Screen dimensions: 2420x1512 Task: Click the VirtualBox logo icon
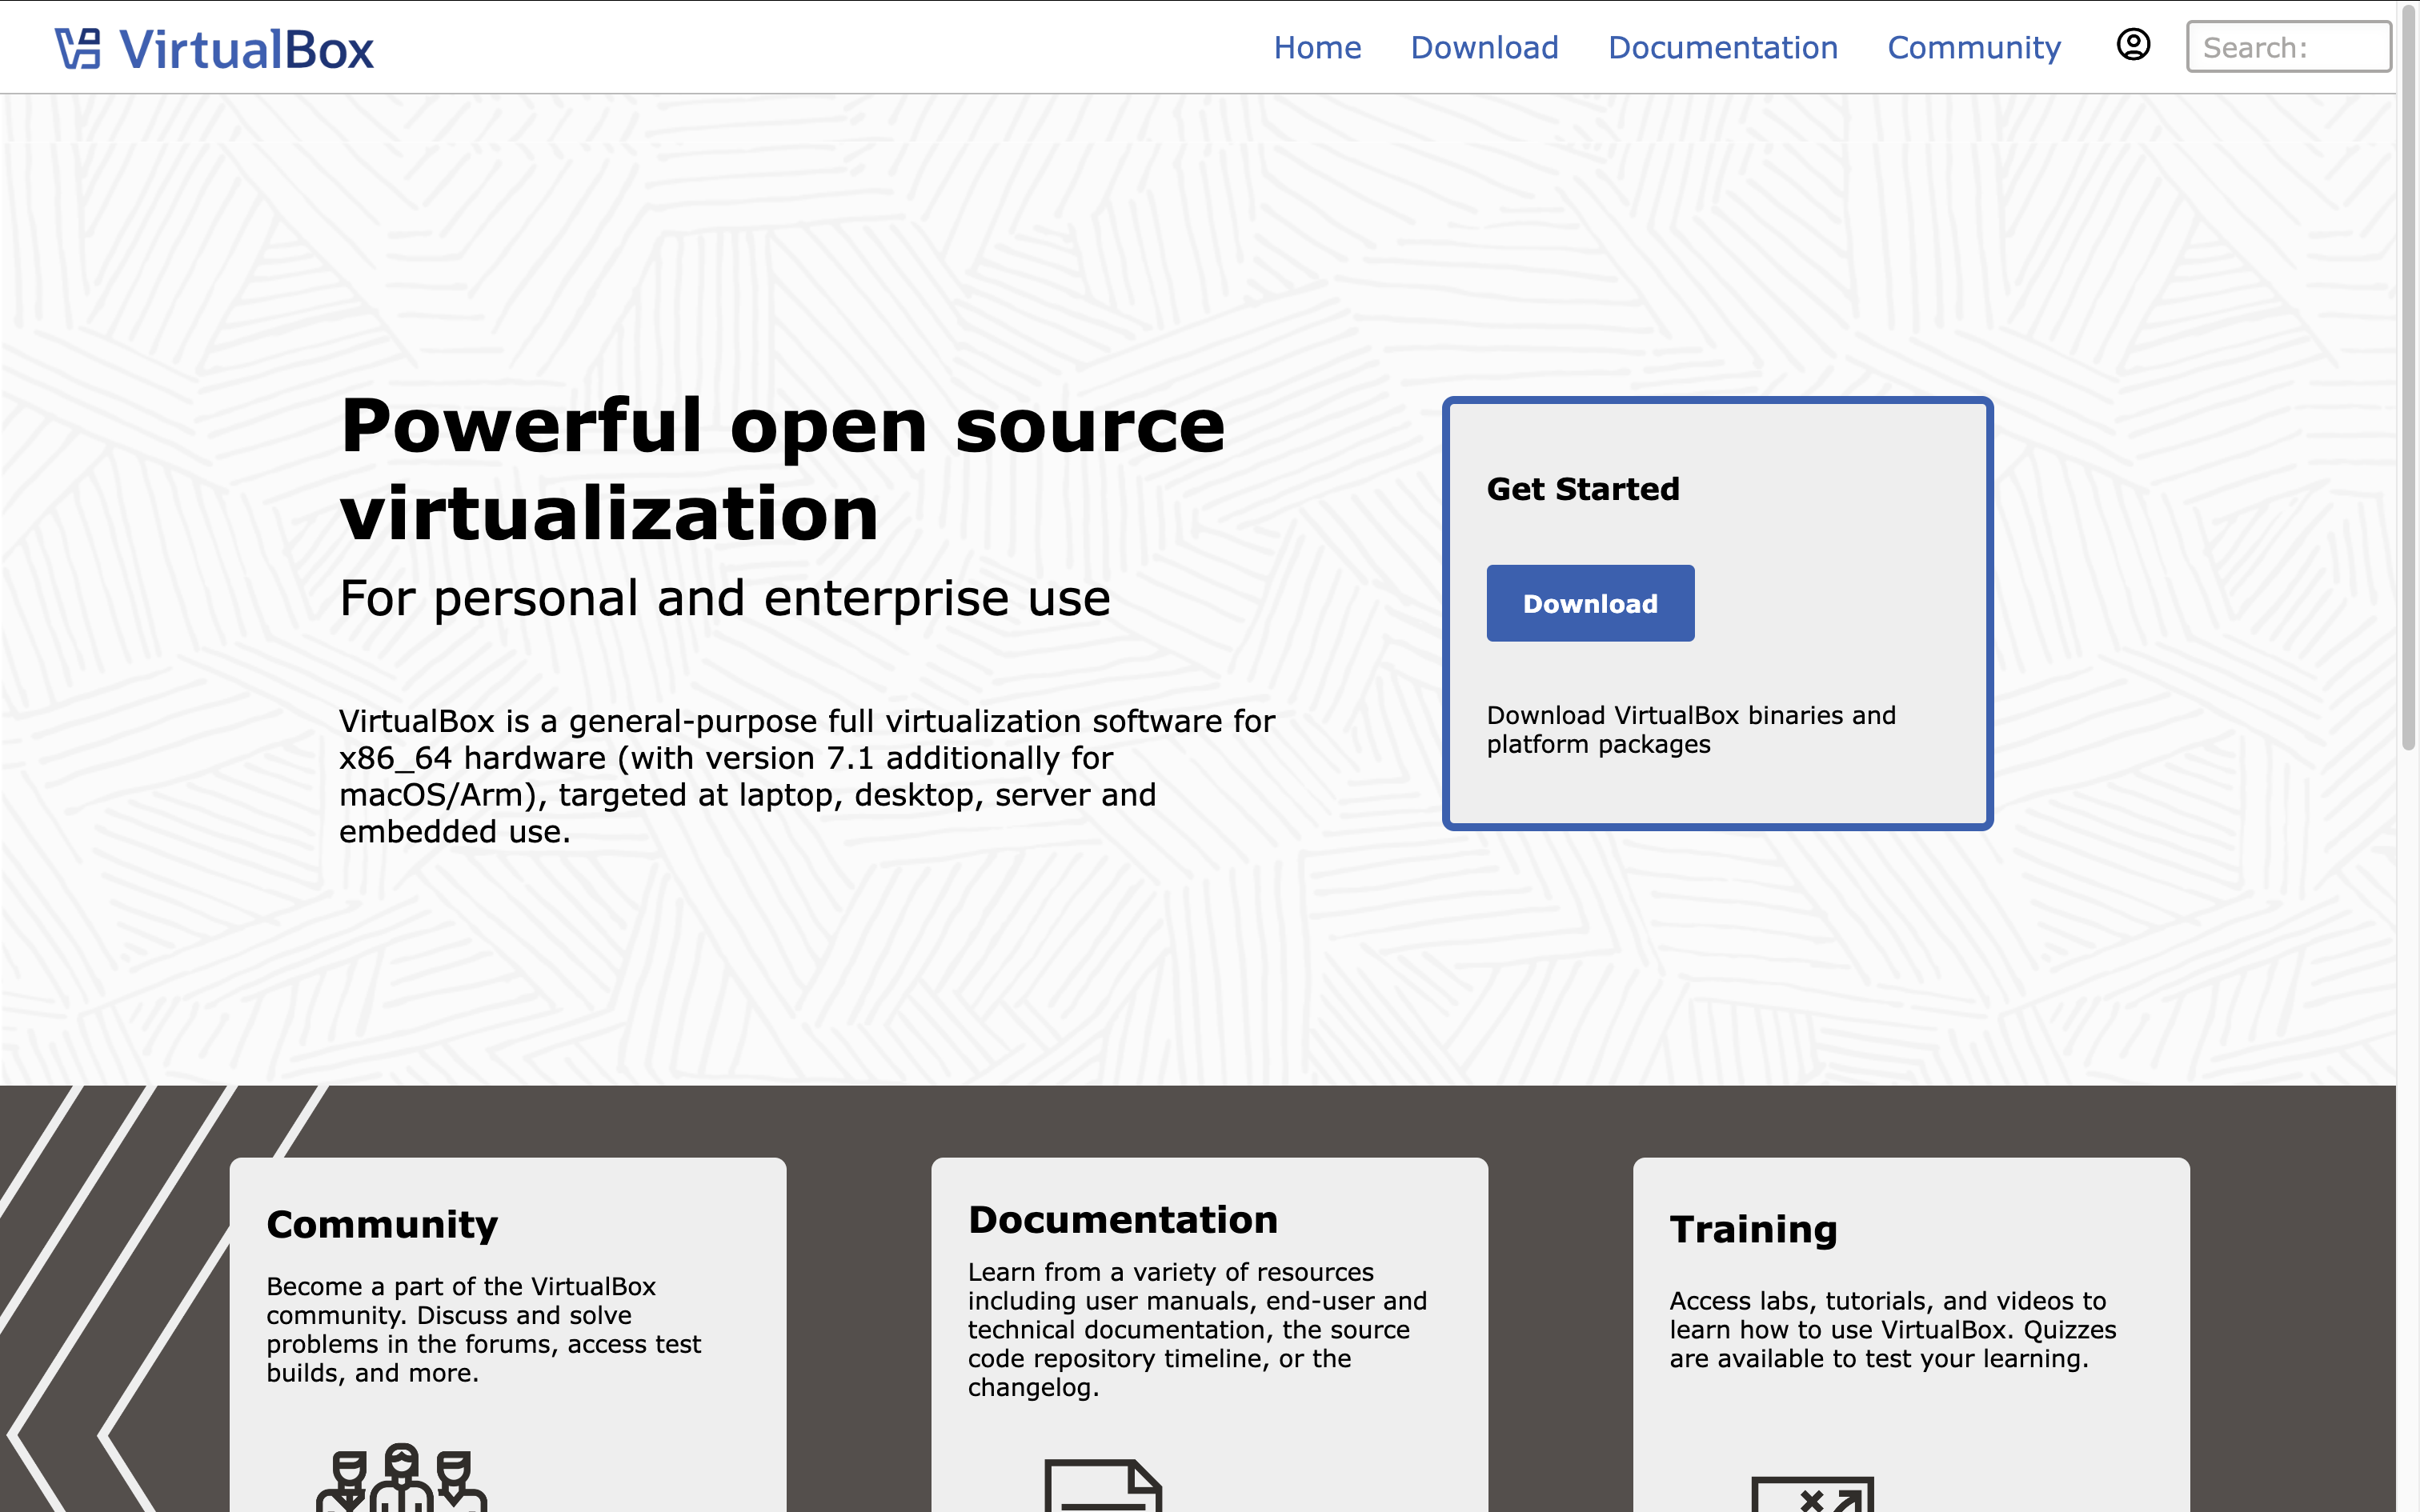pos(77,48)
